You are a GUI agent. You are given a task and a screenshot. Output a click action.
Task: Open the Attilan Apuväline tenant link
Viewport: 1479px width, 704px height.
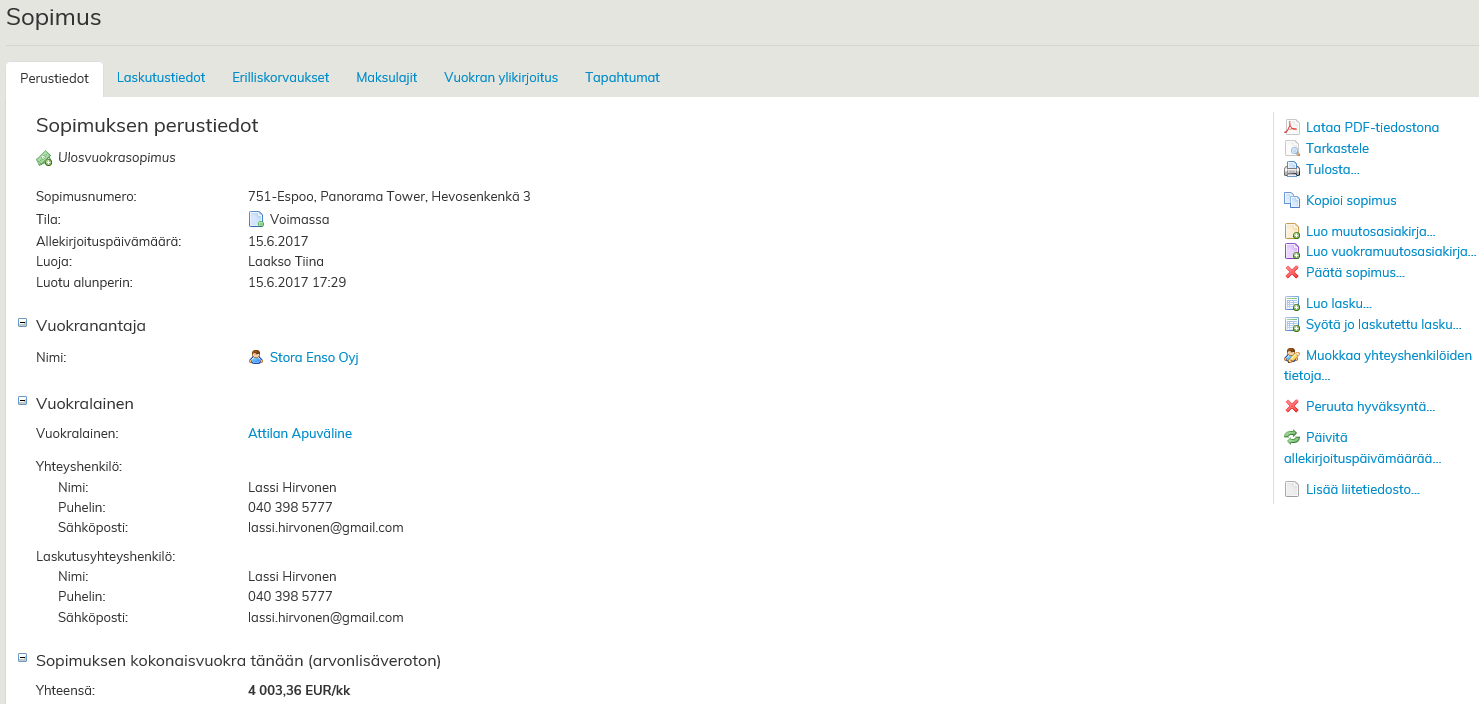pyautogui.click(x=300, y=433)
